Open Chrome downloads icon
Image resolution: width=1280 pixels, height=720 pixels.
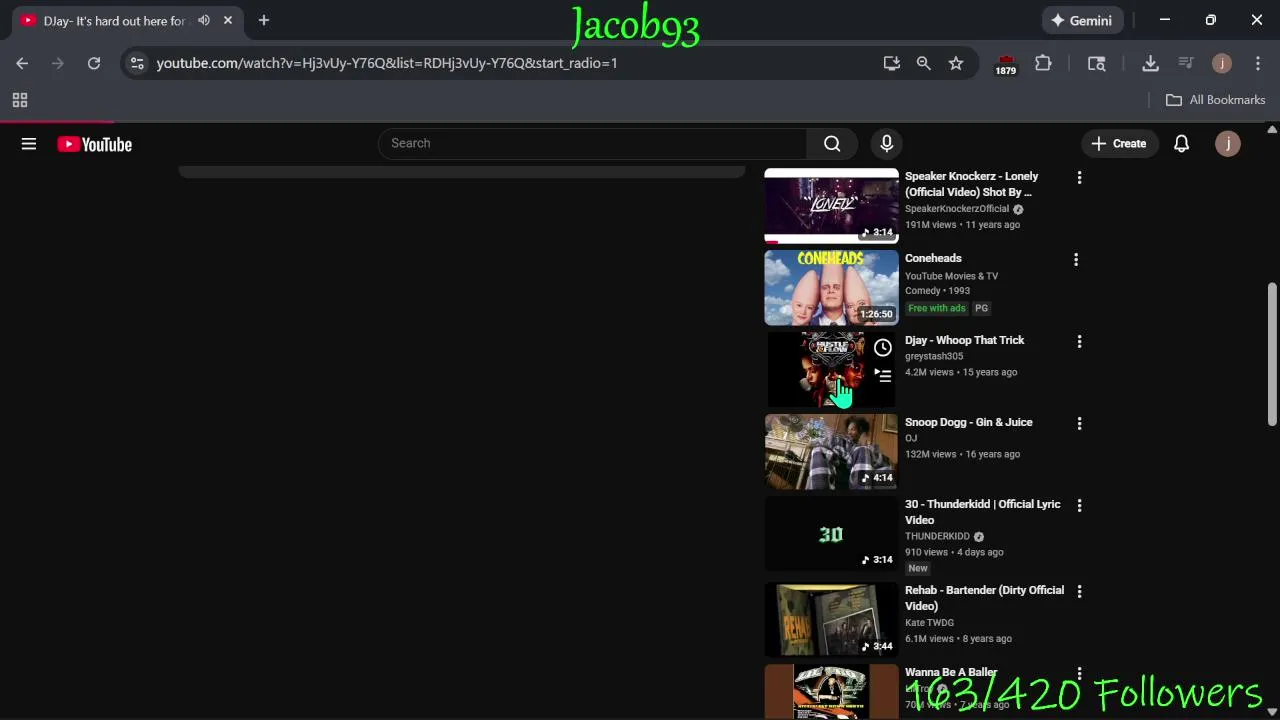1150,63
